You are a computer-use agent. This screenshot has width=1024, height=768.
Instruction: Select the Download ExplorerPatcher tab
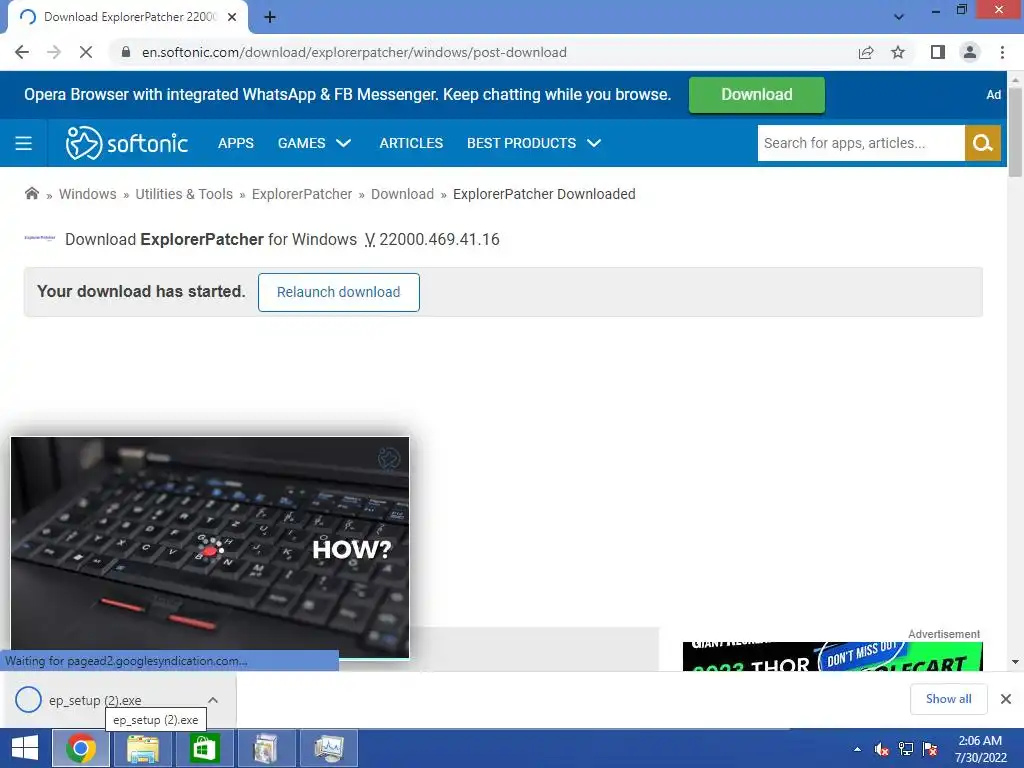(x=128, y=17)
